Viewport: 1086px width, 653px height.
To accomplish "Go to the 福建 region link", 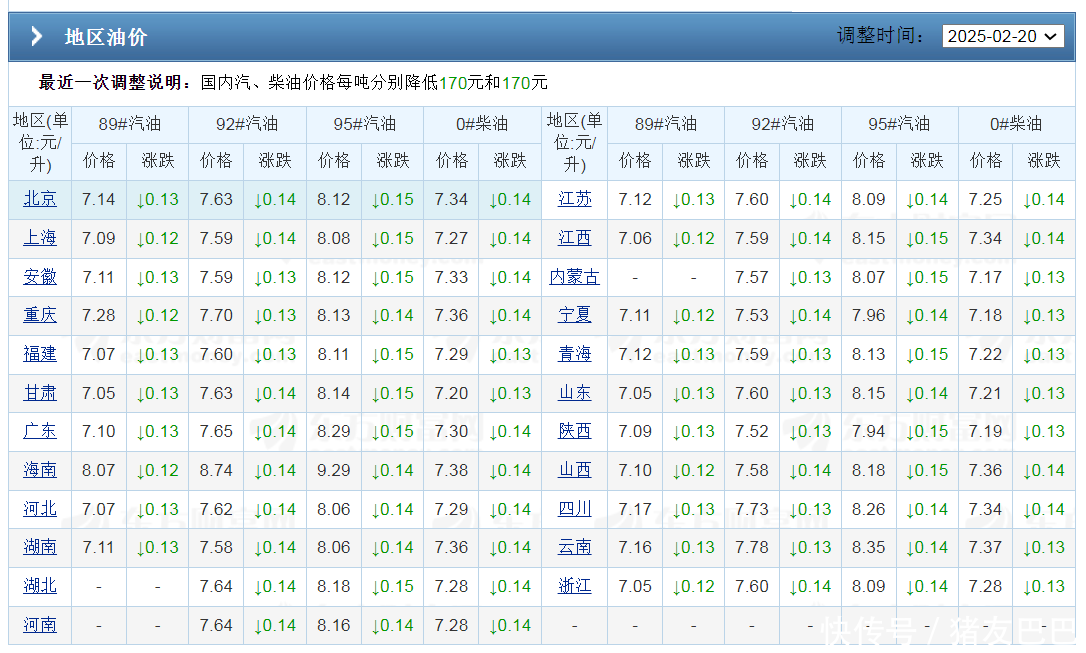I will pos(40,354).
